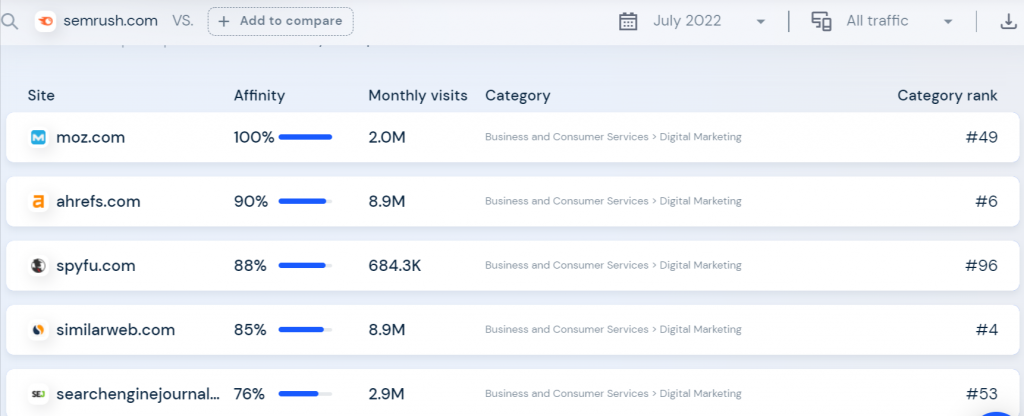Click the #53 category rank
1024x416 pixels.
click(x=982, y=394)
